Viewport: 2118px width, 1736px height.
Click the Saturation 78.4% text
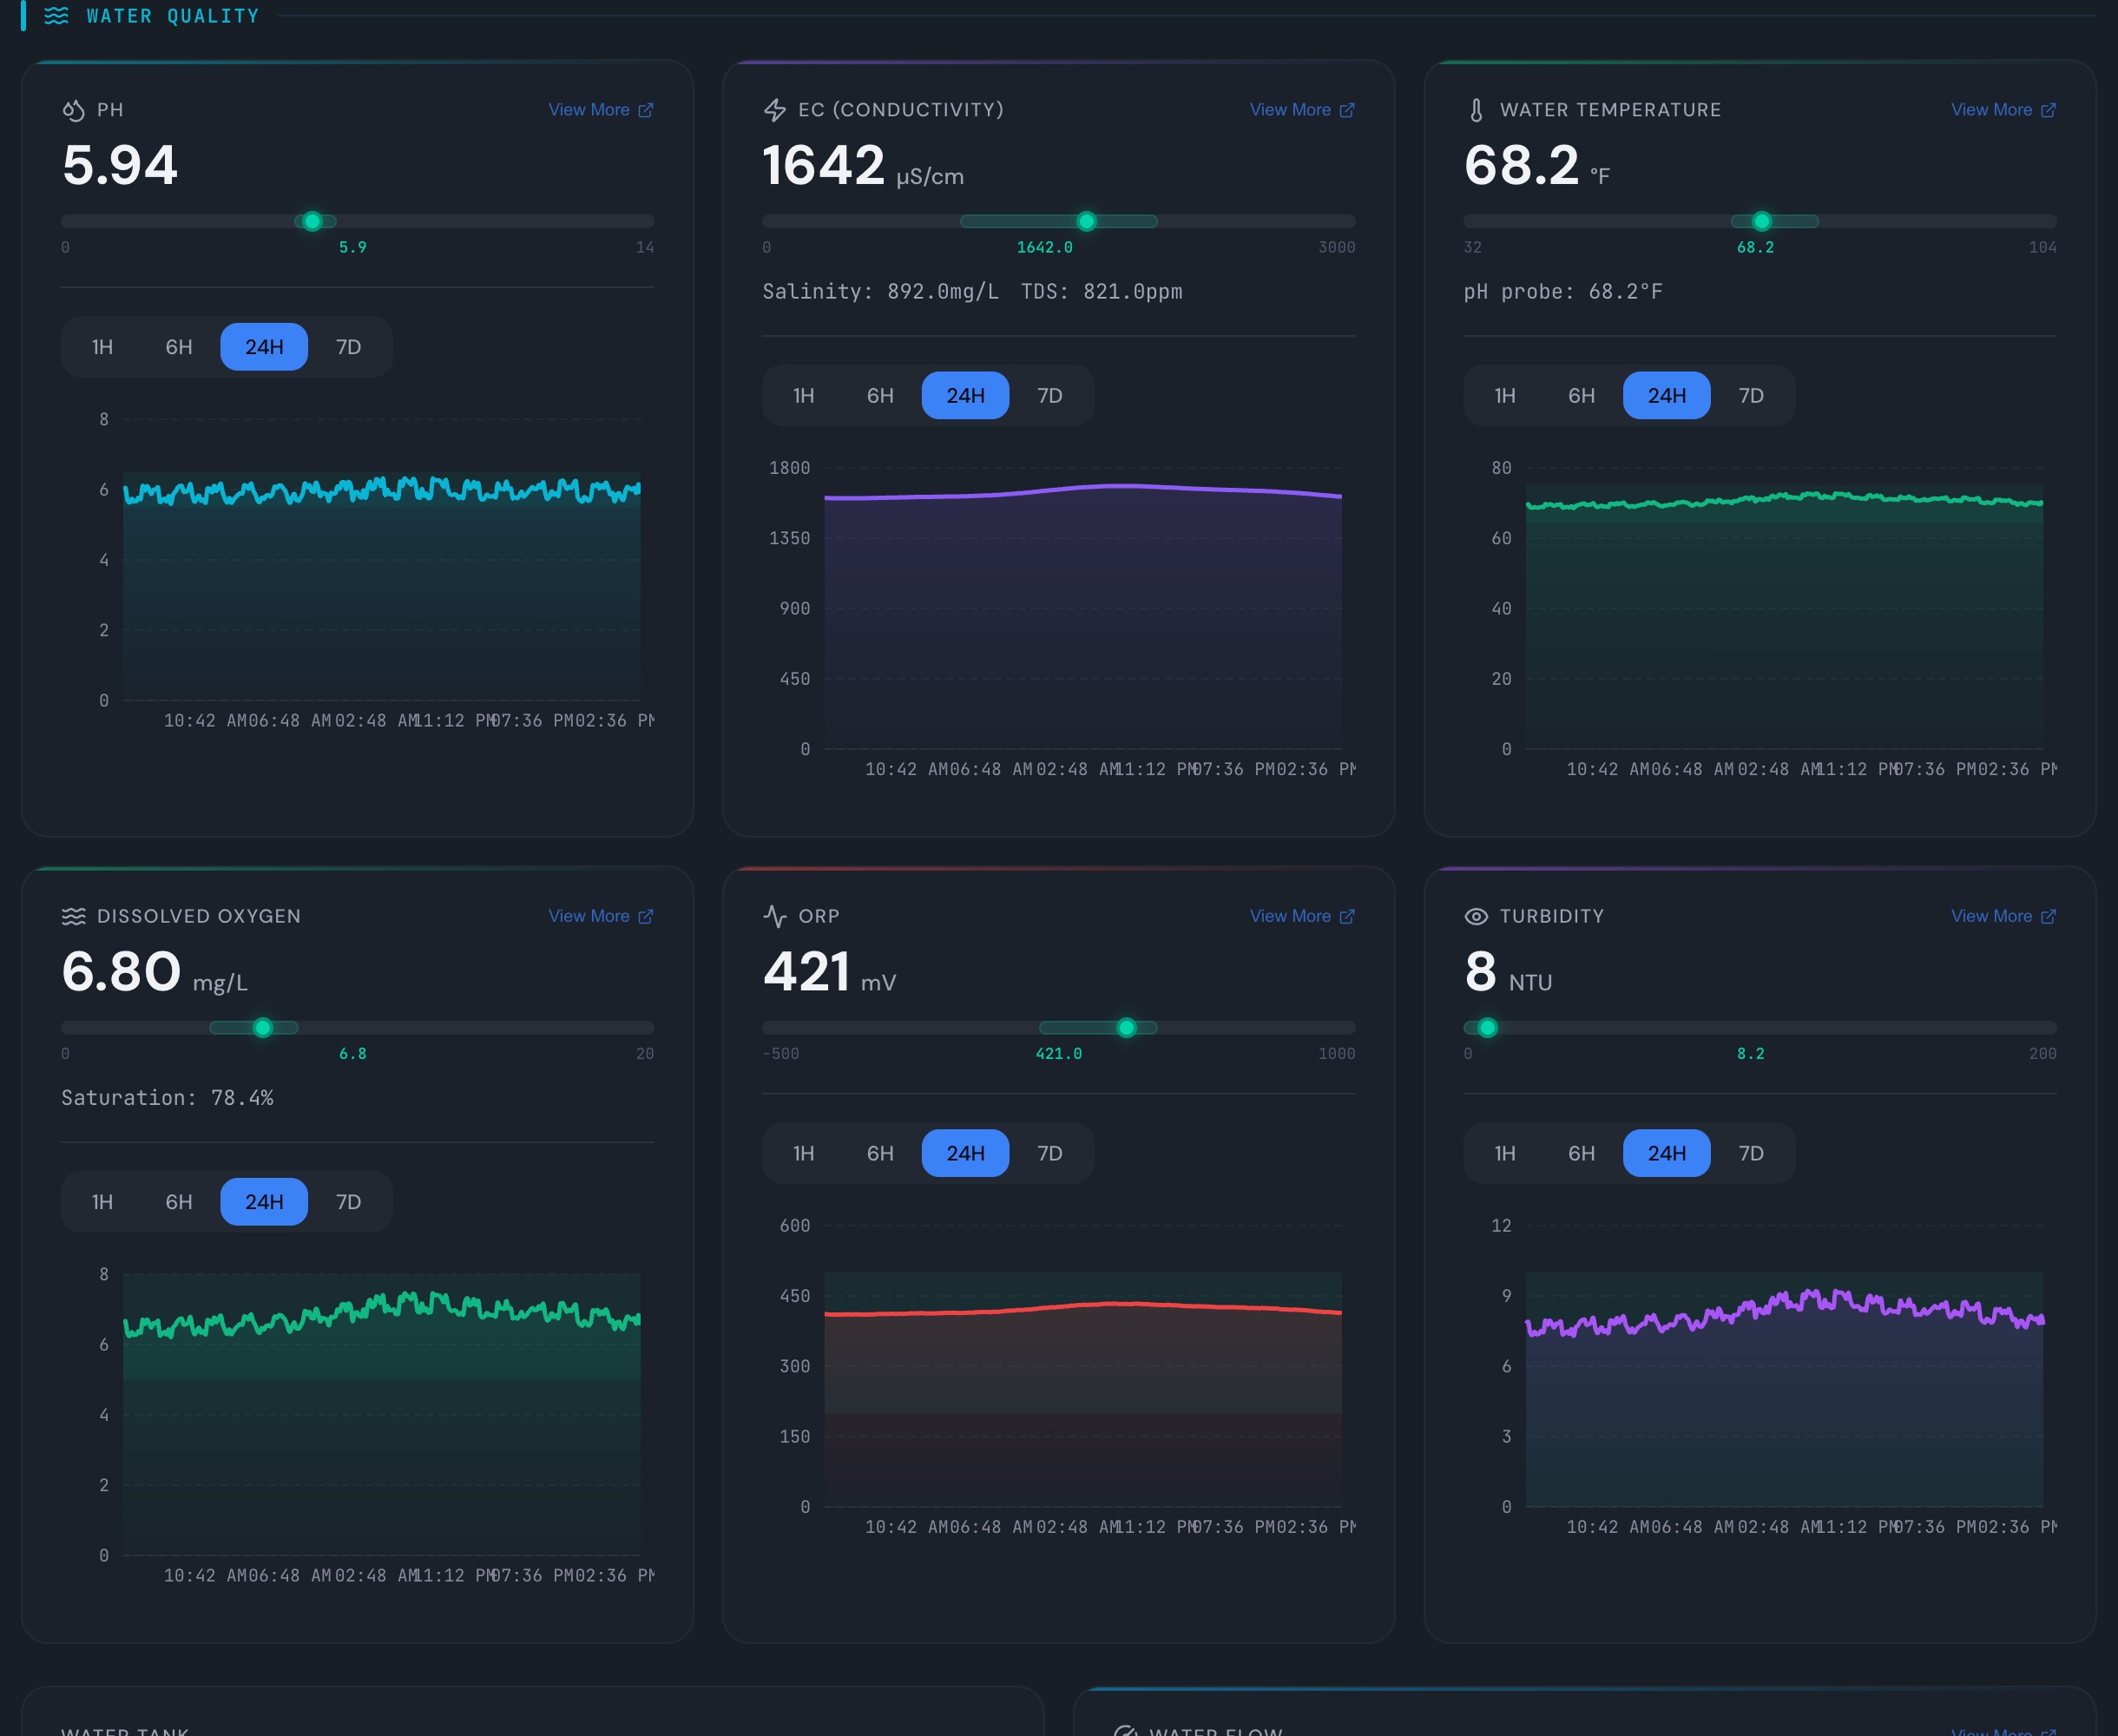[167, 1097]
